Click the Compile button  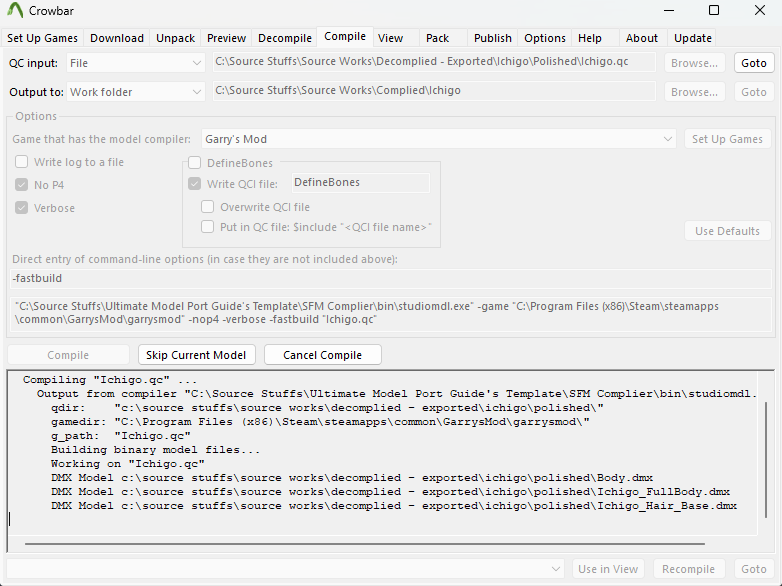pos(68,355)
